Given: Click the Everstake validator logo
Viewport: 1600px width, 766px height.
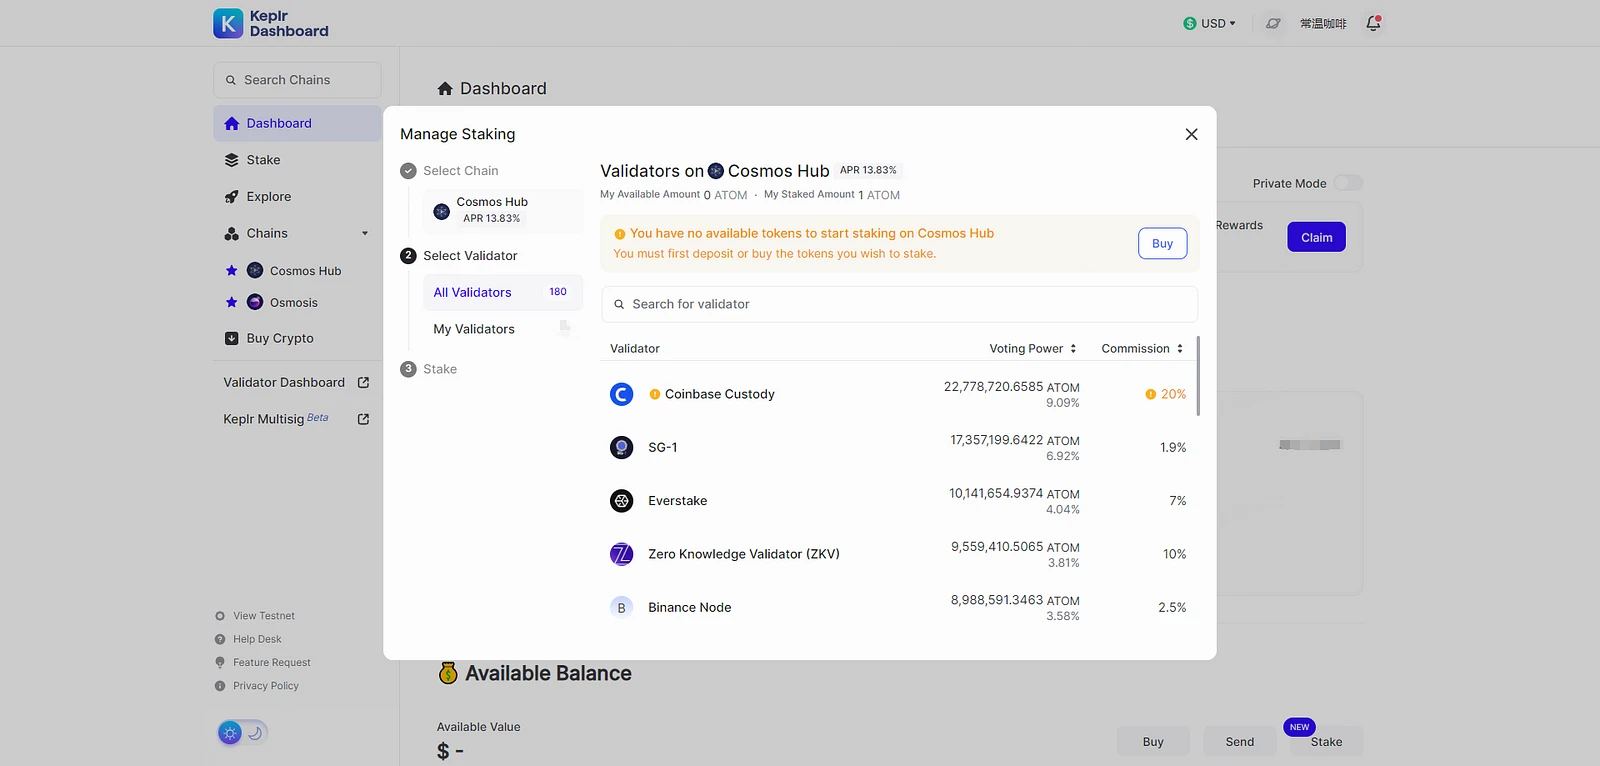Looking at the screenshot, I should point(621,501).
